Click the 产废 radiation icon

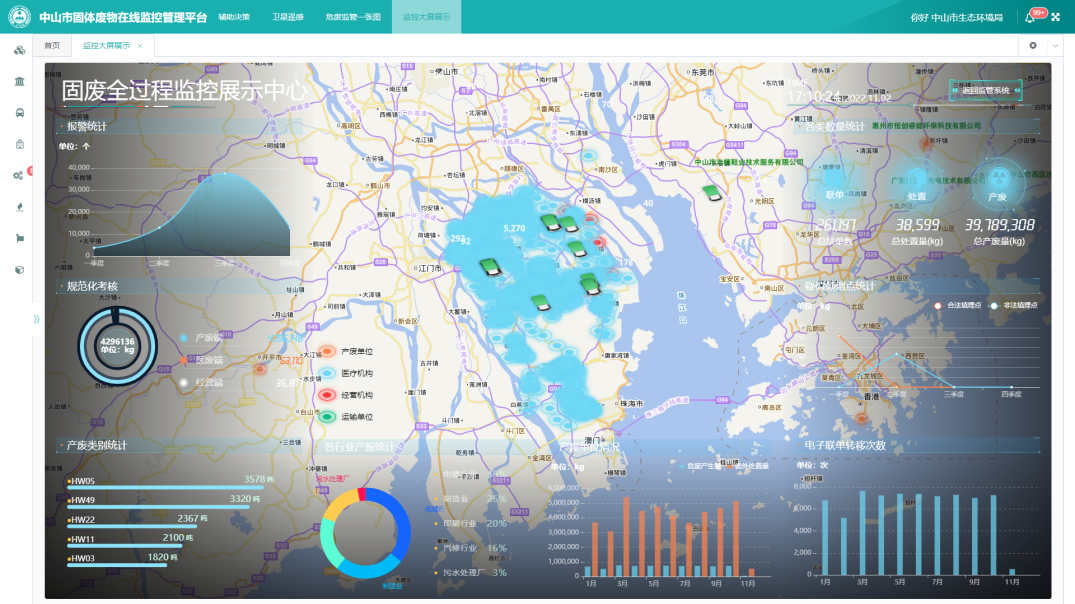click(998, 184)
